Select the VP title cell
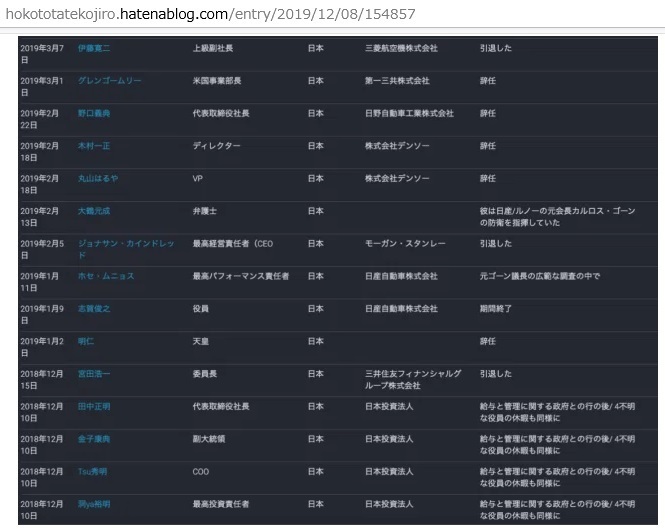 pos(198,179)
